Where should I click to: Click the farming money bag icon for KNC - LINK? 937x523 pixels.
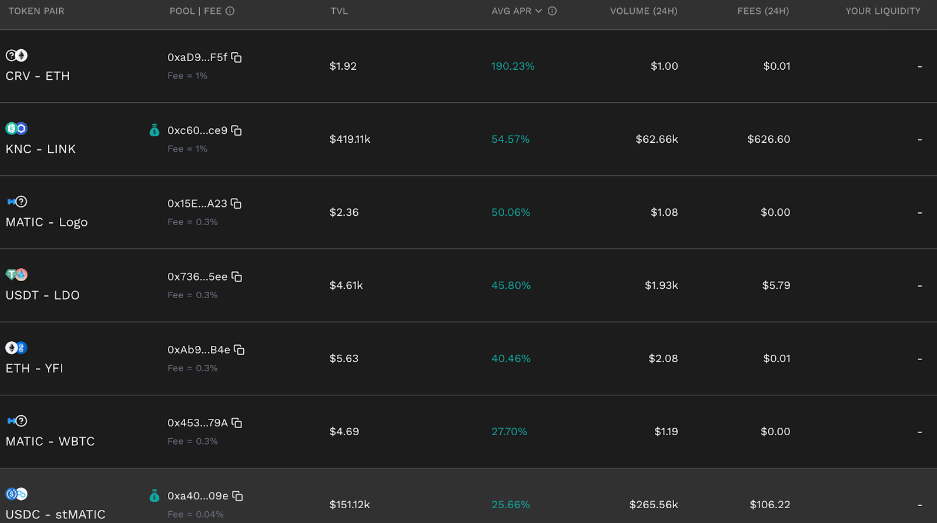[154, 130]
